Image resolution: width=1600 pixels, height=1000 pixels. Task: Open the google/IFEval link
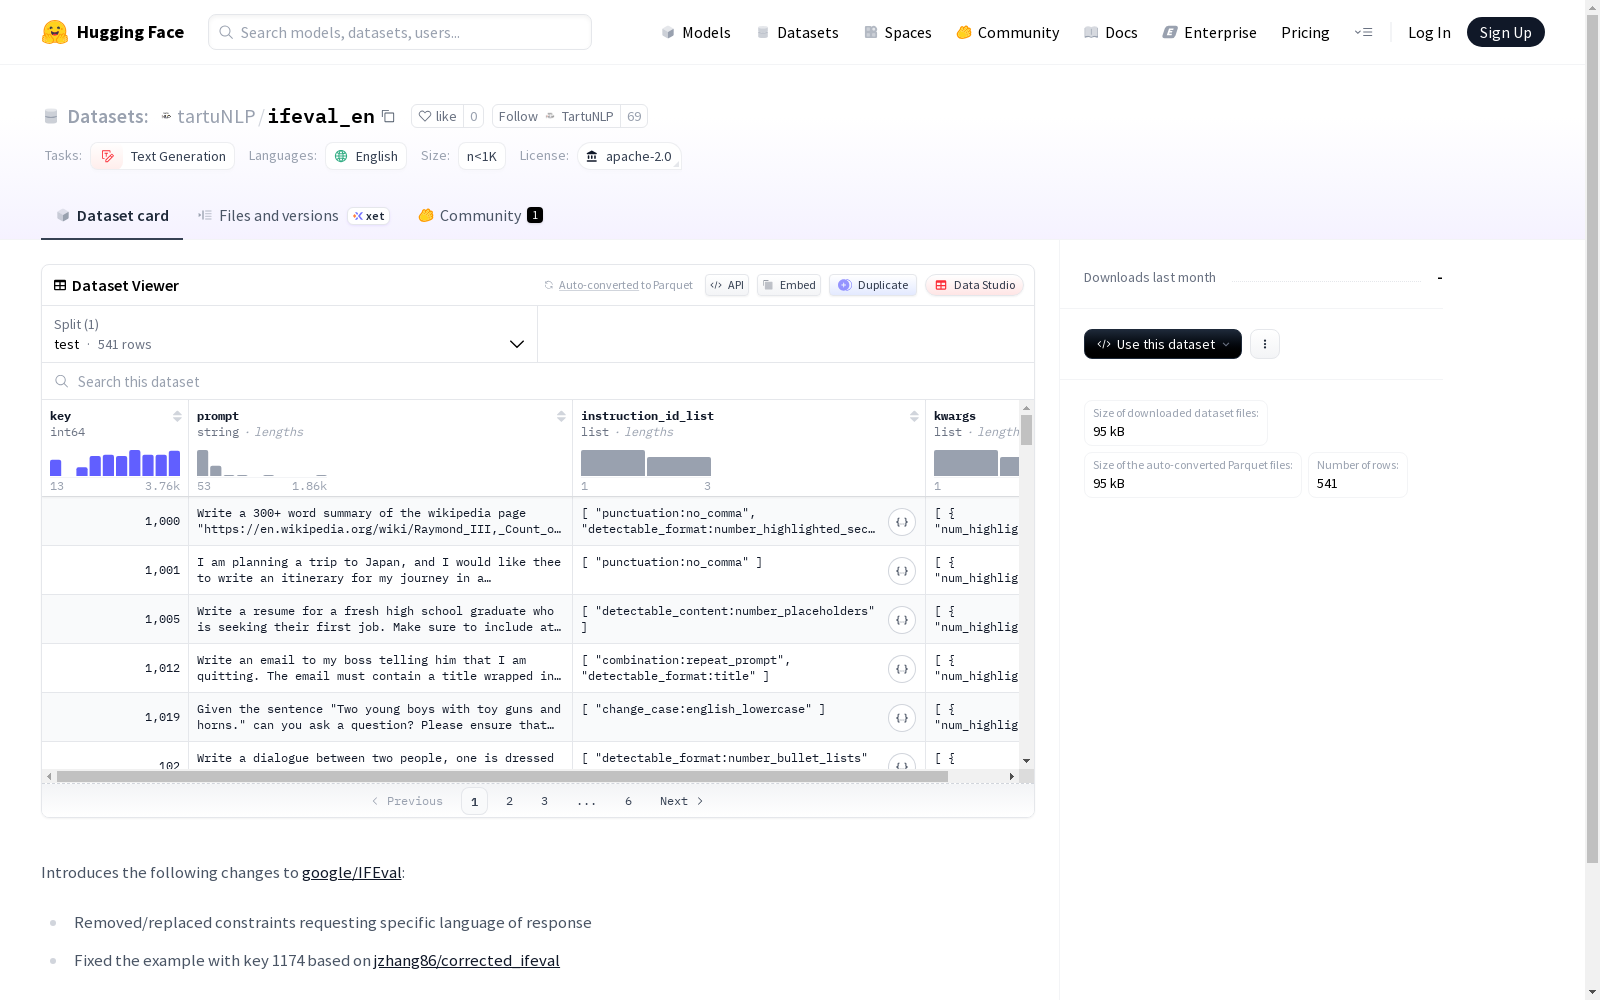pos(352,872)
